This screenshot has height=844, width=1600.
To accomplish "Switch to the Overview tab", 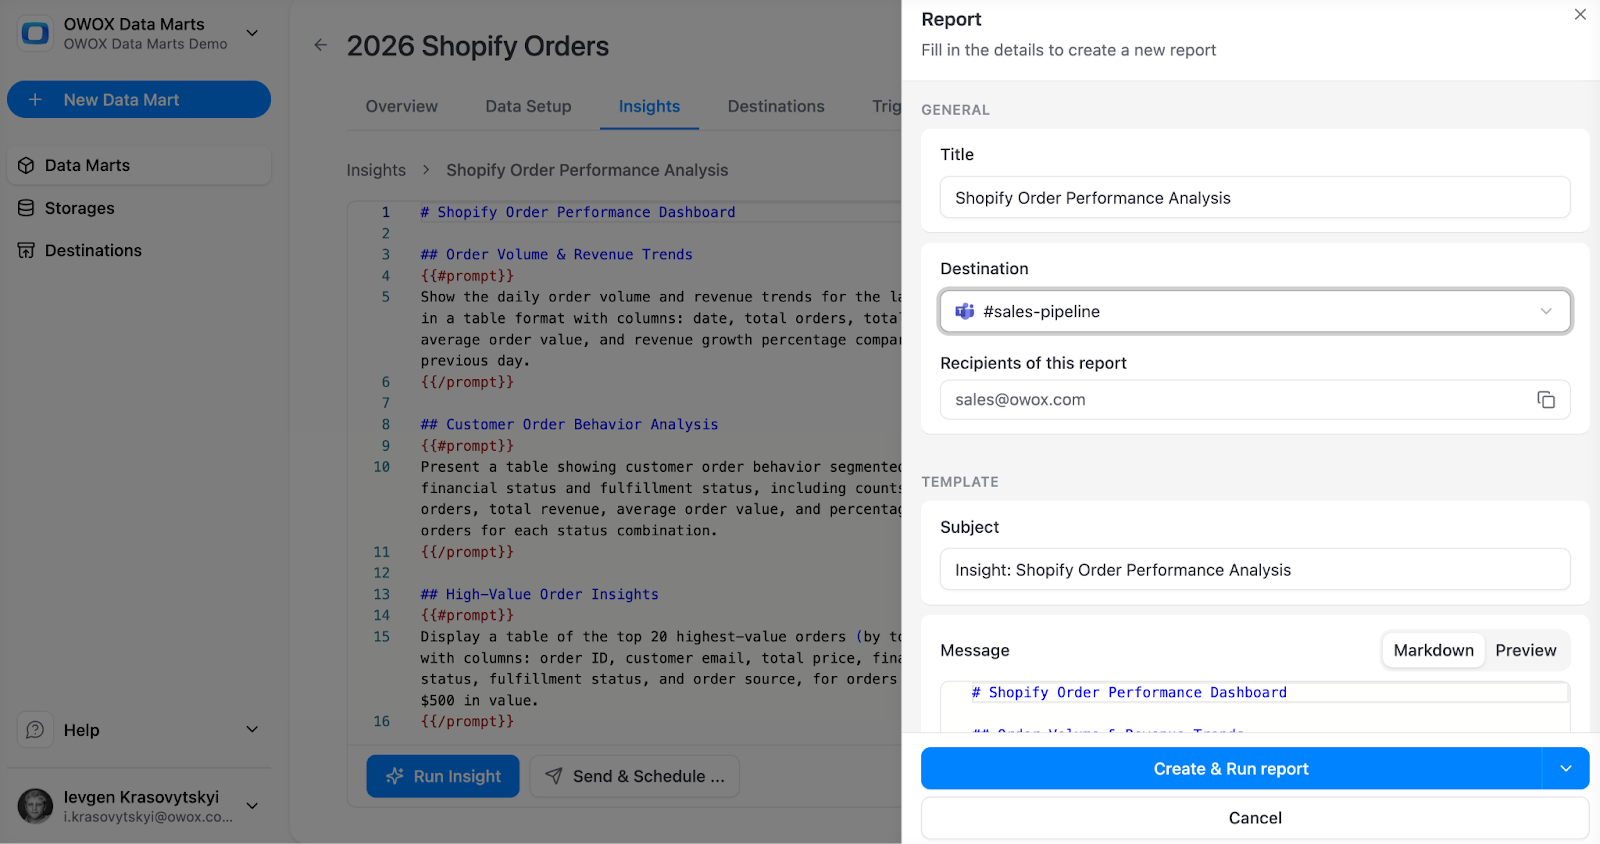I will point(400,106).
